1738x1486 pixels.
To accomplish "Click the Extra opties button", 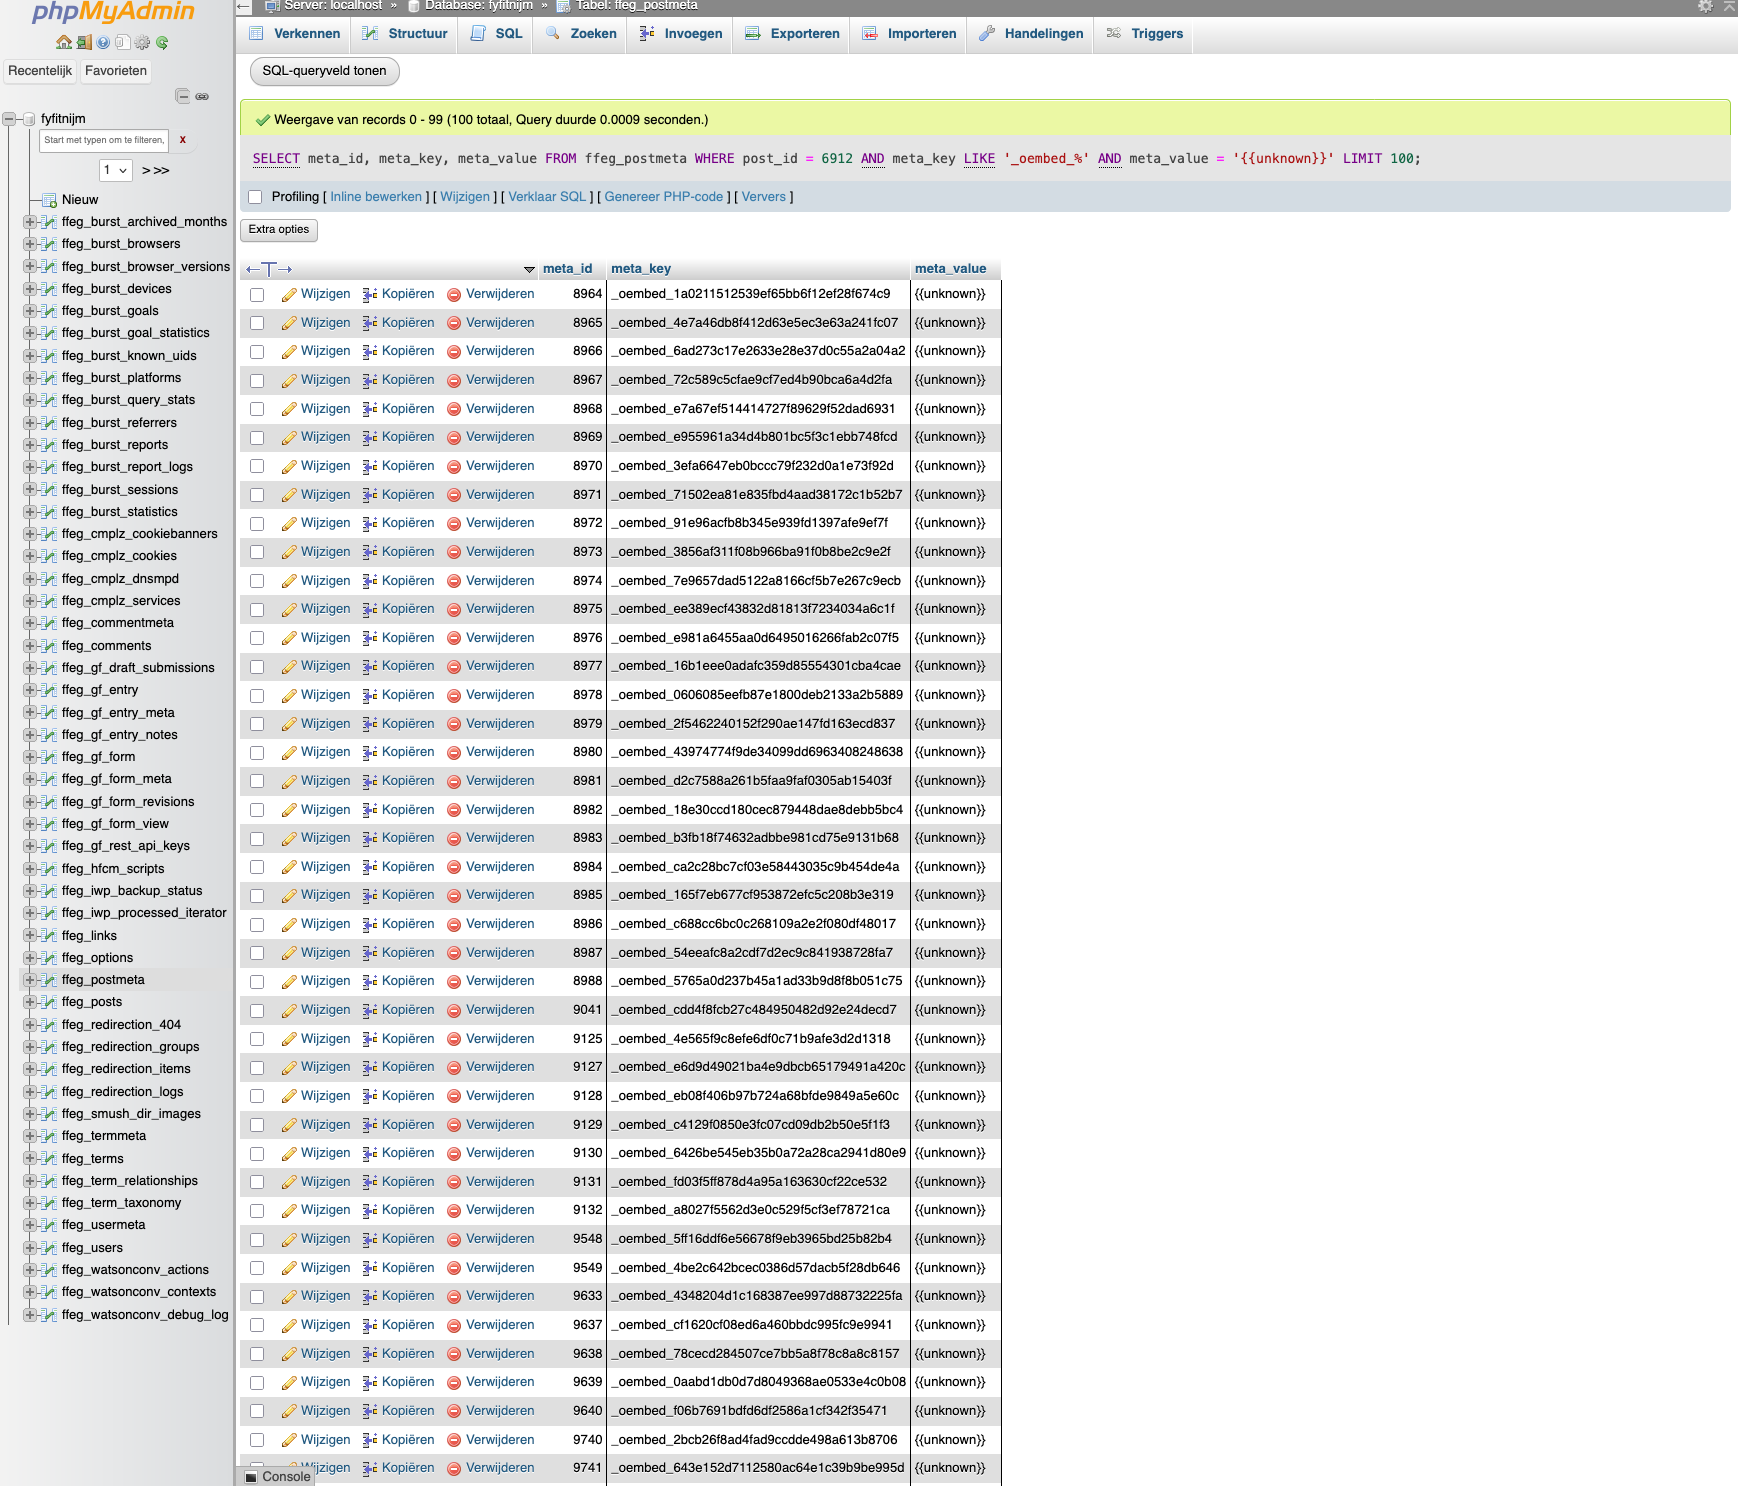I will pyautogui.click(x=279, y=230).
